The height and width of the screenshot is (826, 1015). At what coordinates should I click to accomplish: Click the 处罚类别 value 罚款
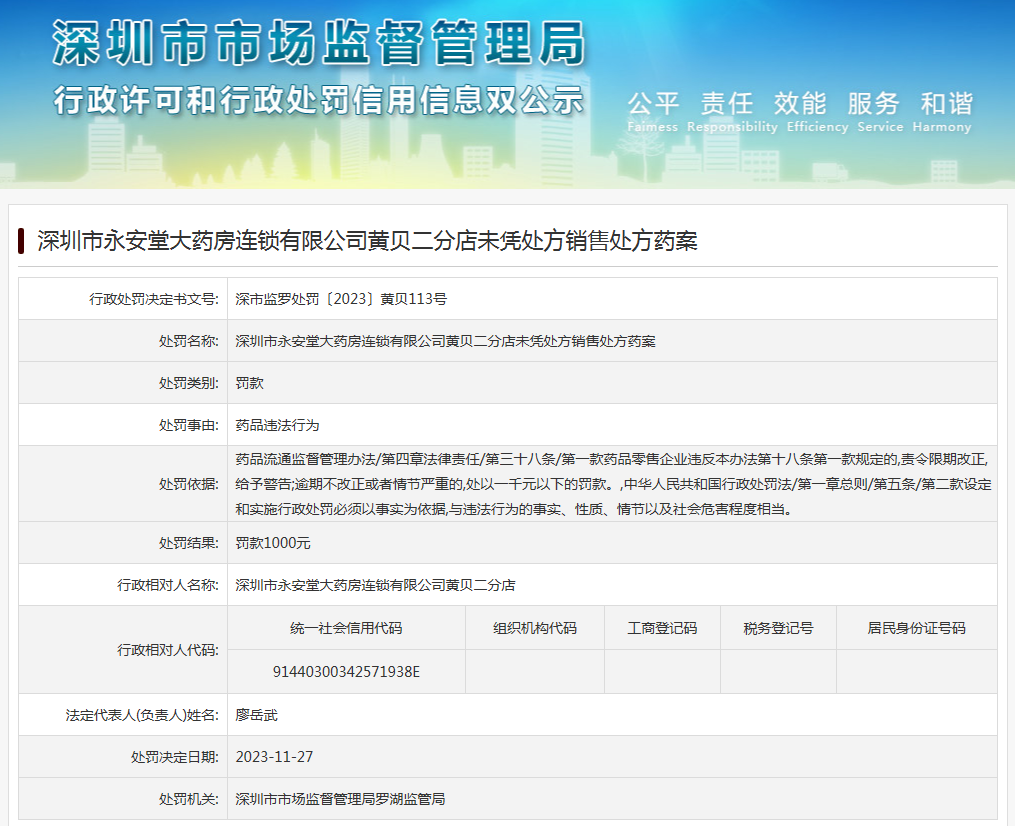[x=249, y=383]
